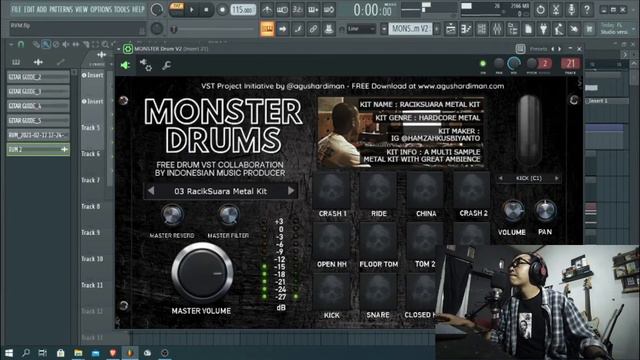Click the Stop button in transport
Screen dimensions: 640x360
click(x=206, y=9)
